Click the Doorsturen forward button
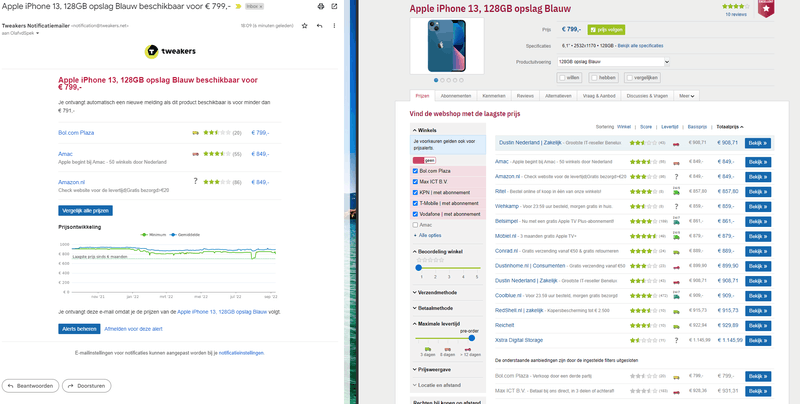Viewport: 800px width, 404px height. tap(87, 386)
